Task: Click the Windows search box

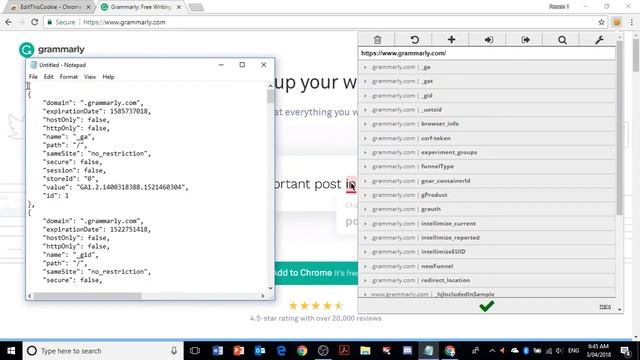Action: pyautogui.click(x=102, y=351)
